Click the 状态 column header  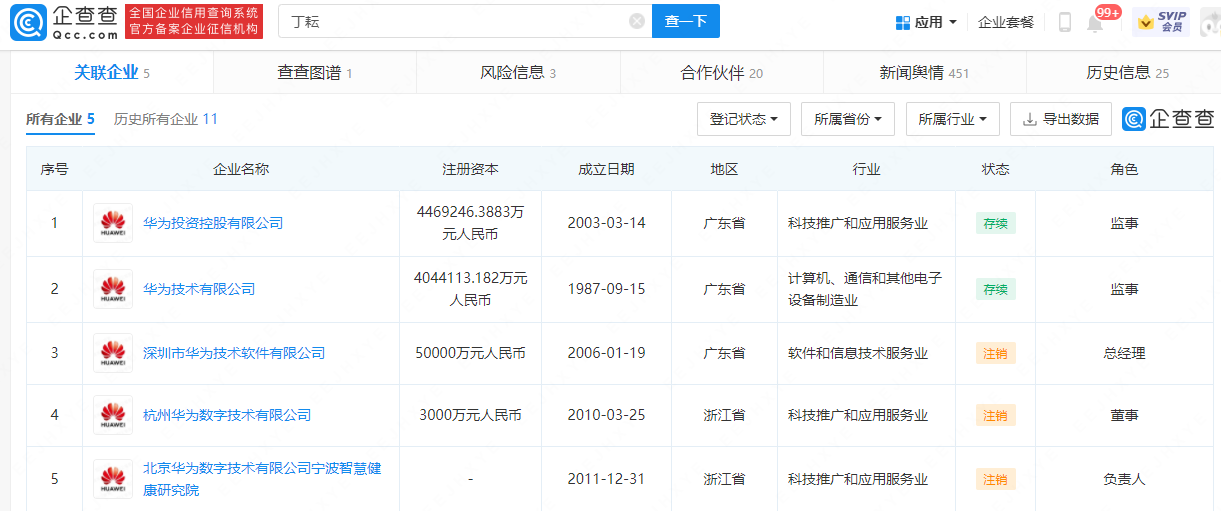point(995,169)
